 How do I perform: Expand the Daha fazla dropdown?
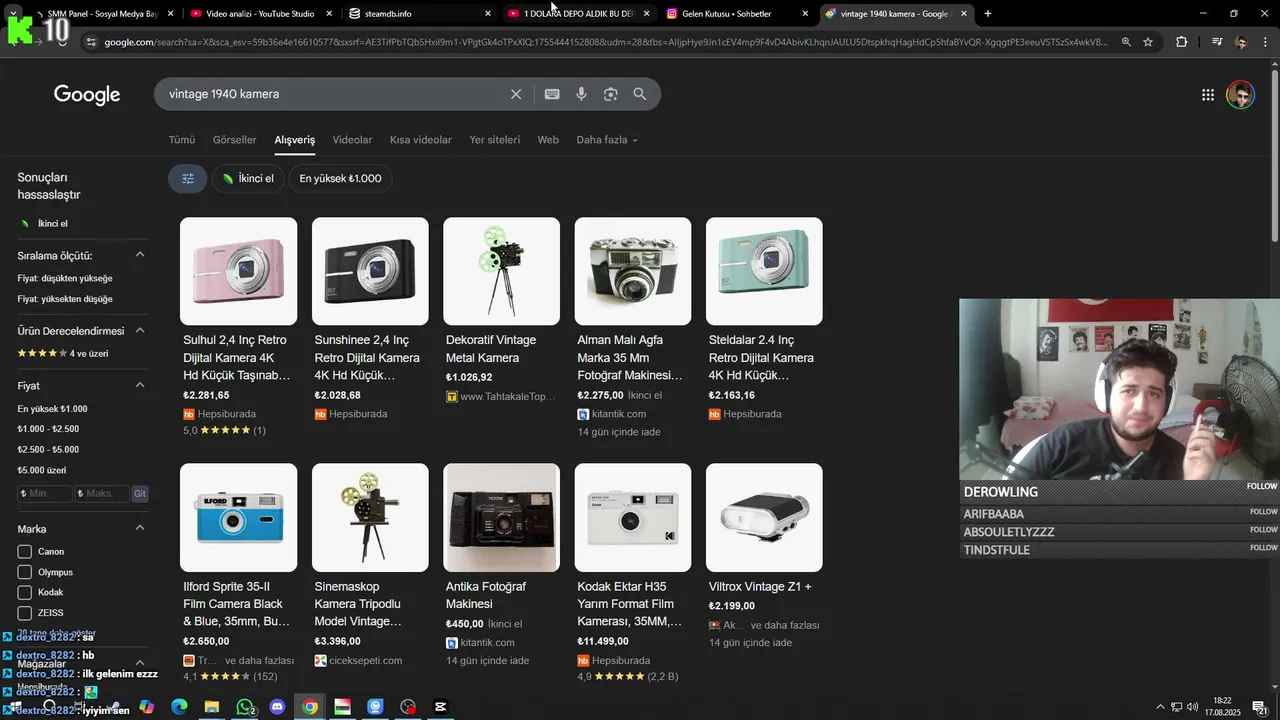coord(607,140)
